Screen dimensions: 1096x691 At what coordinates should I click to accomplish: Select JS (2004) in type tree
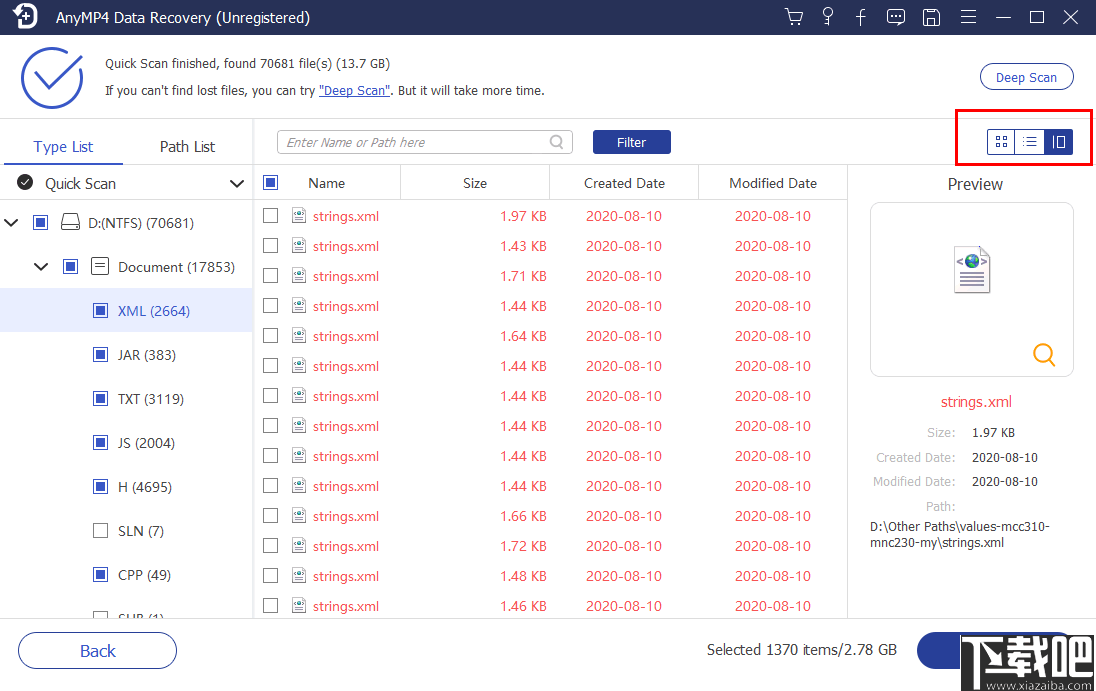(146, 443)
